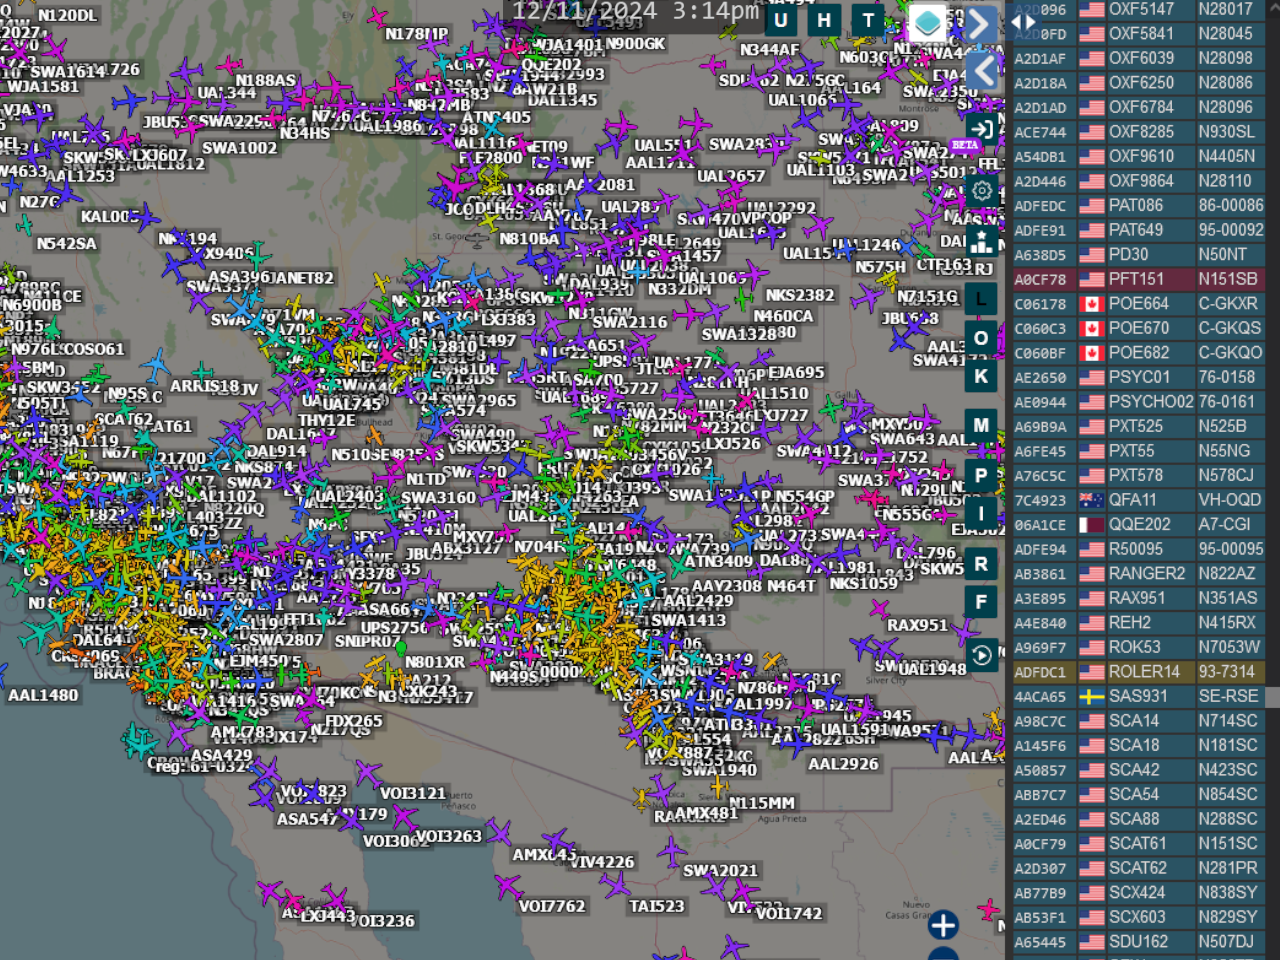The height and width of the screenshot is (960, 1280).
Task: Click the N542SA aircraft label on the map
Action: pyautogui.click(x=67, y=243)
